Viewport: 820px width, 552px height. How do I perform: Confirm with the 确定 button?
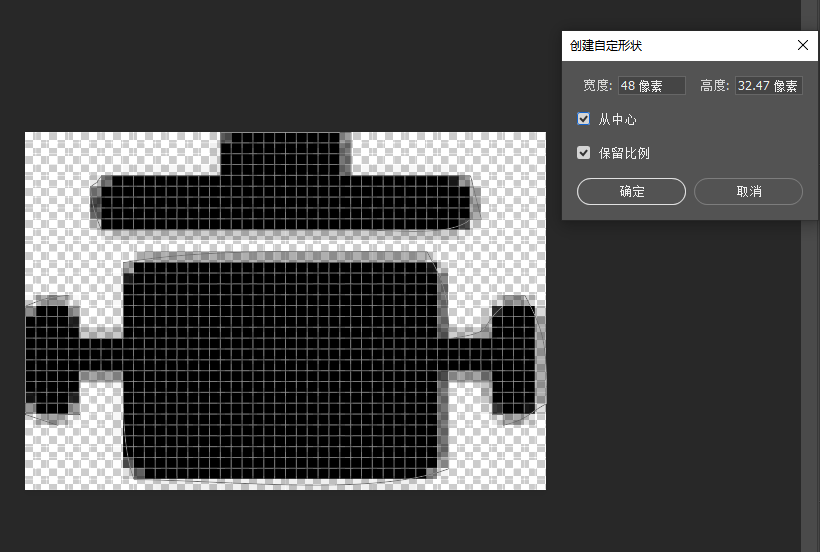point(631,191)
